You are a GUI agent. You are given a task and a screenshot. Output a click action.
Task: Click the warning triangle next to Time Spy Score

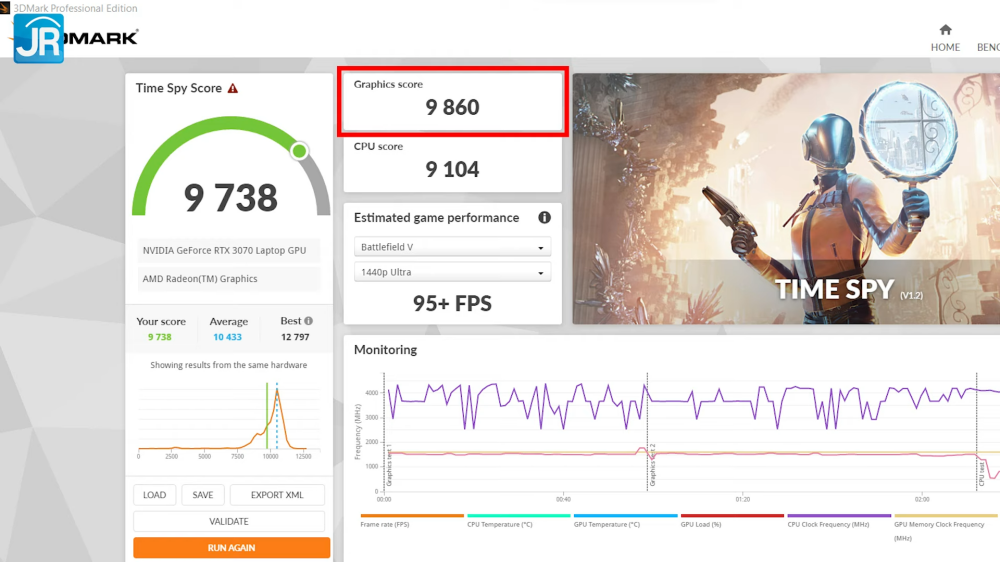click(x=233, y=89)
